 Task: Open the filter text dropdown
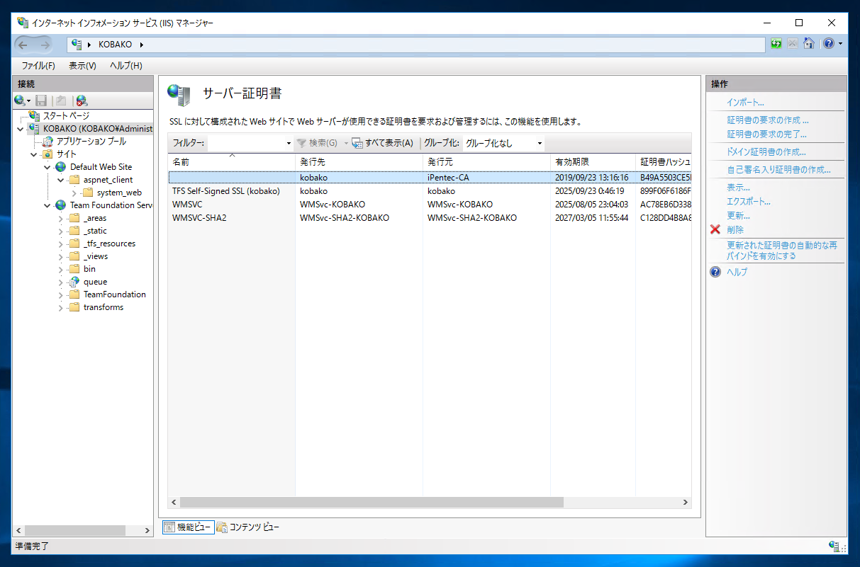[288, 143]
